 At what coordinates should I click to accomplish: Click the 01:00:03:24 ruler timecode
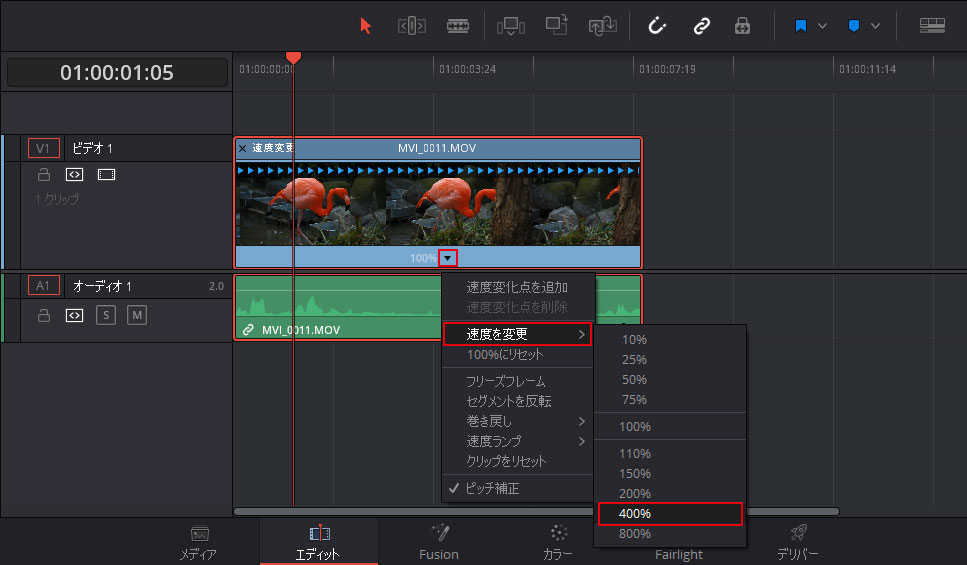click(467, 69)
